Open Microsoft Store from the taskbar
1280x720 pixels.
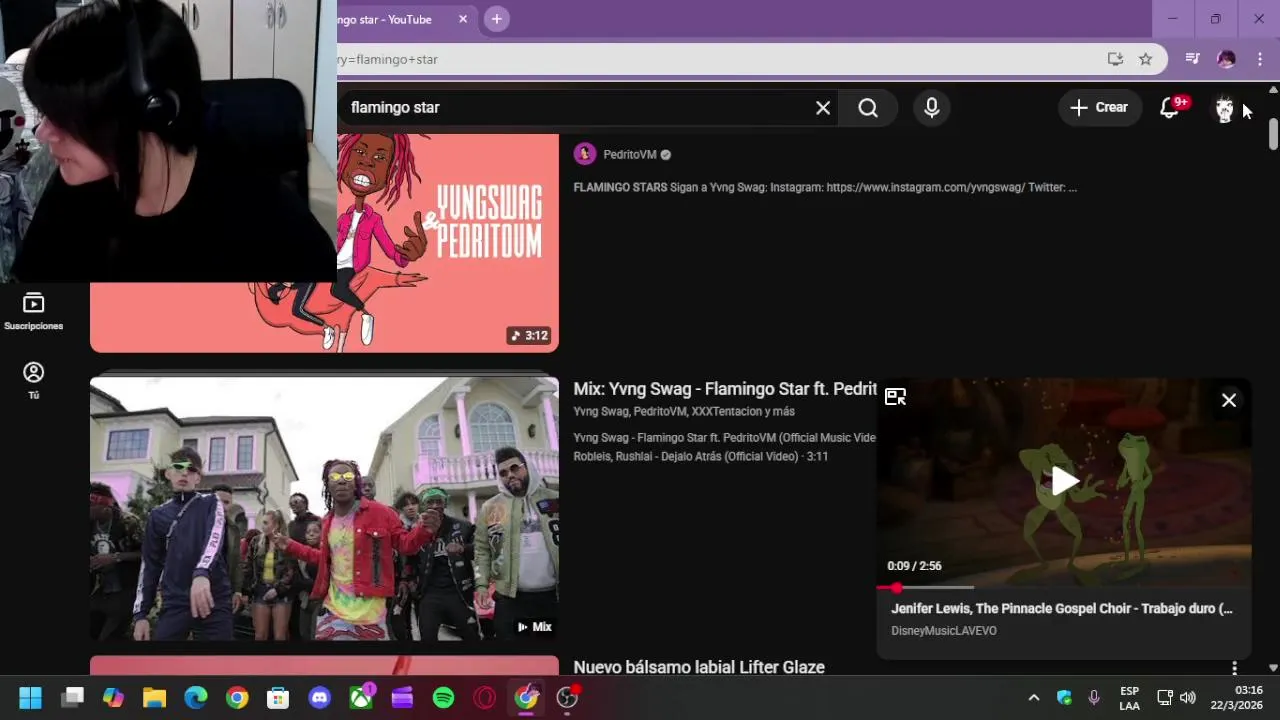click(x=278, y=698)
